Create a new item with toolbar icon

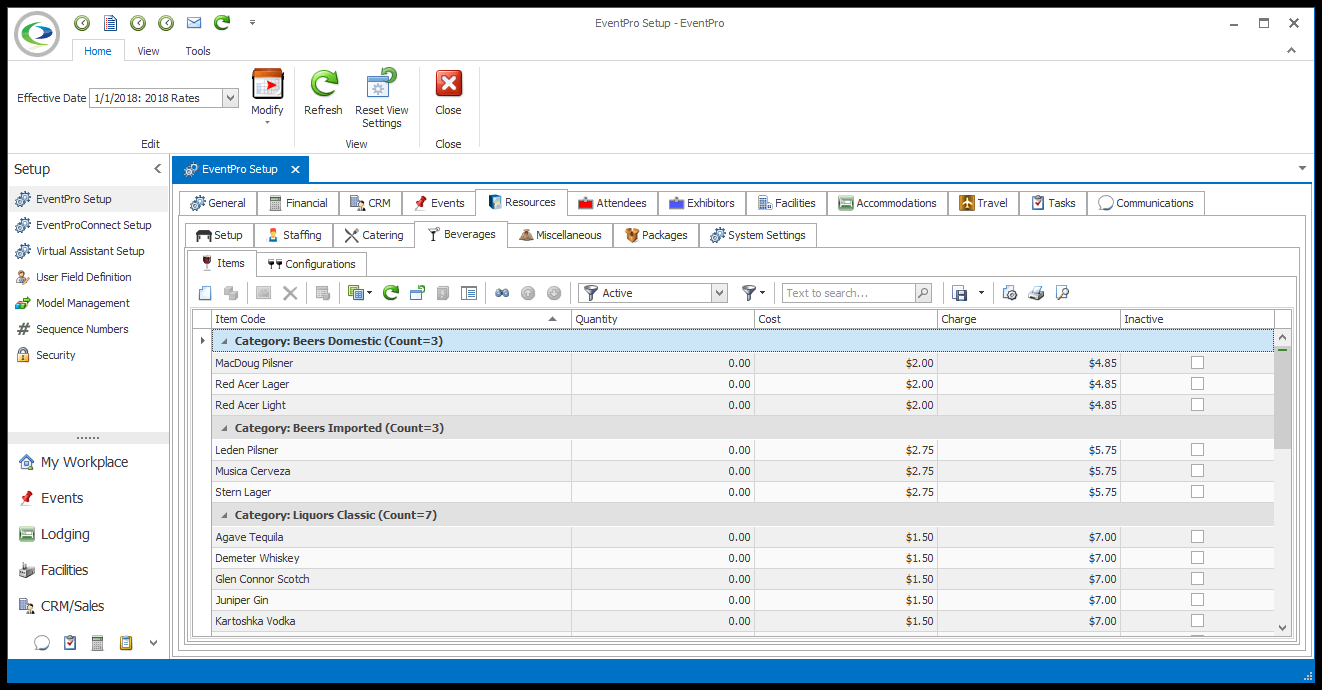click(205, 293)
